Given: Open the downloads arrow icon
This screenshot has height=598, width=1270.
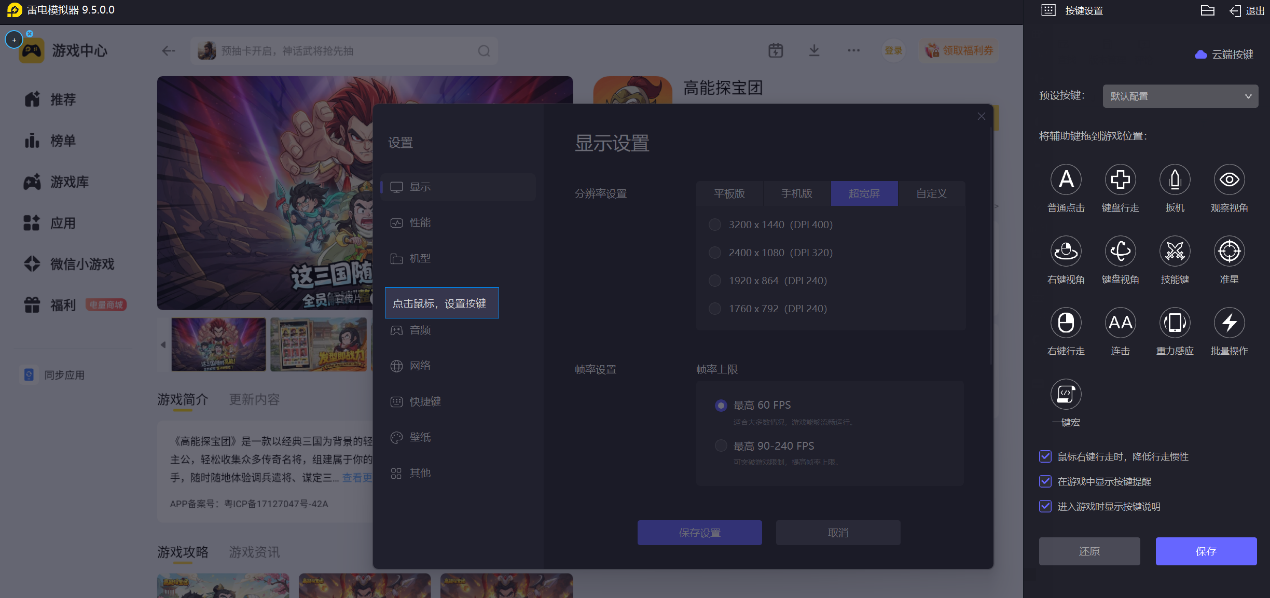Looking at the screenshot, I should [814, 50].
